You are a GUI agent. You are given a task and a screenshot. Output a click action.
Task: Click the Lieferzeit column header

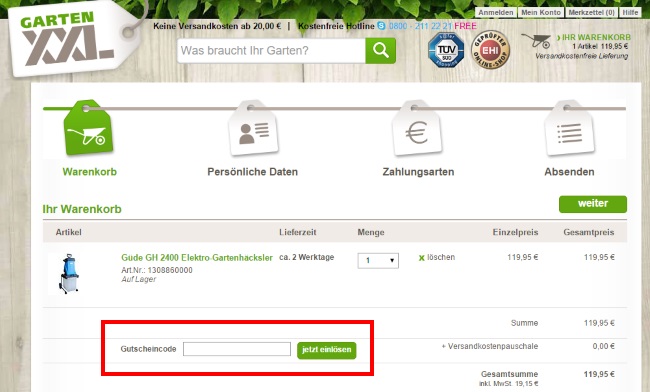pyautogui.click(x=298, y=232)
